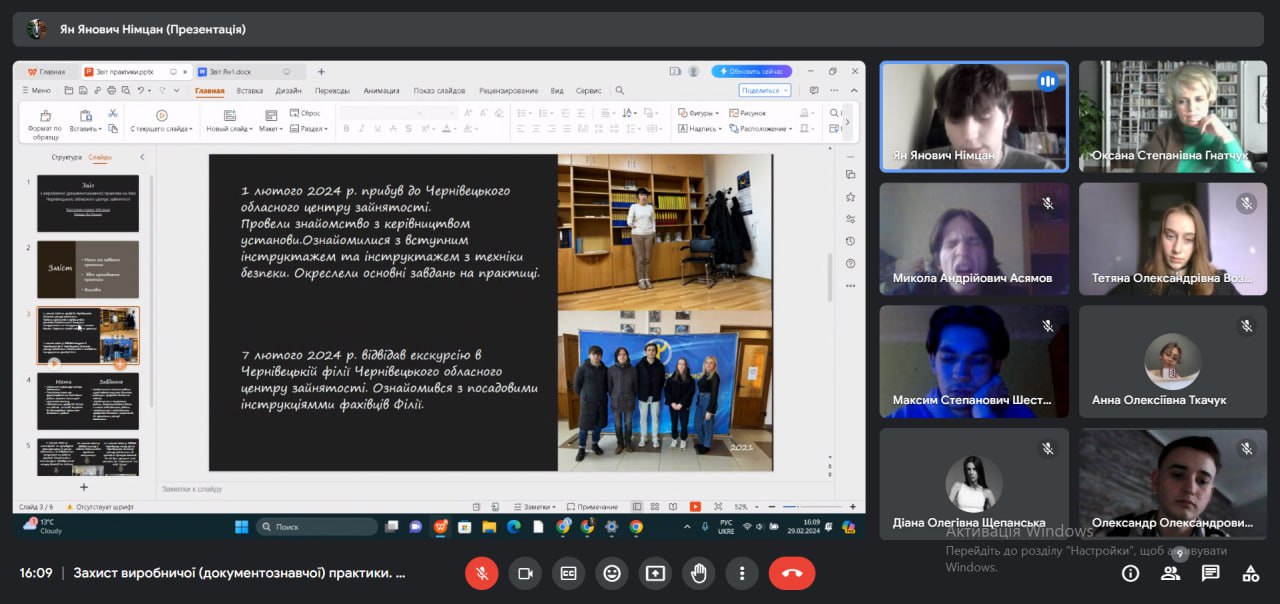Screen dimensions: 1280x604
Task: Unmute the microphone in the call bar
Action: click(481, 573)
